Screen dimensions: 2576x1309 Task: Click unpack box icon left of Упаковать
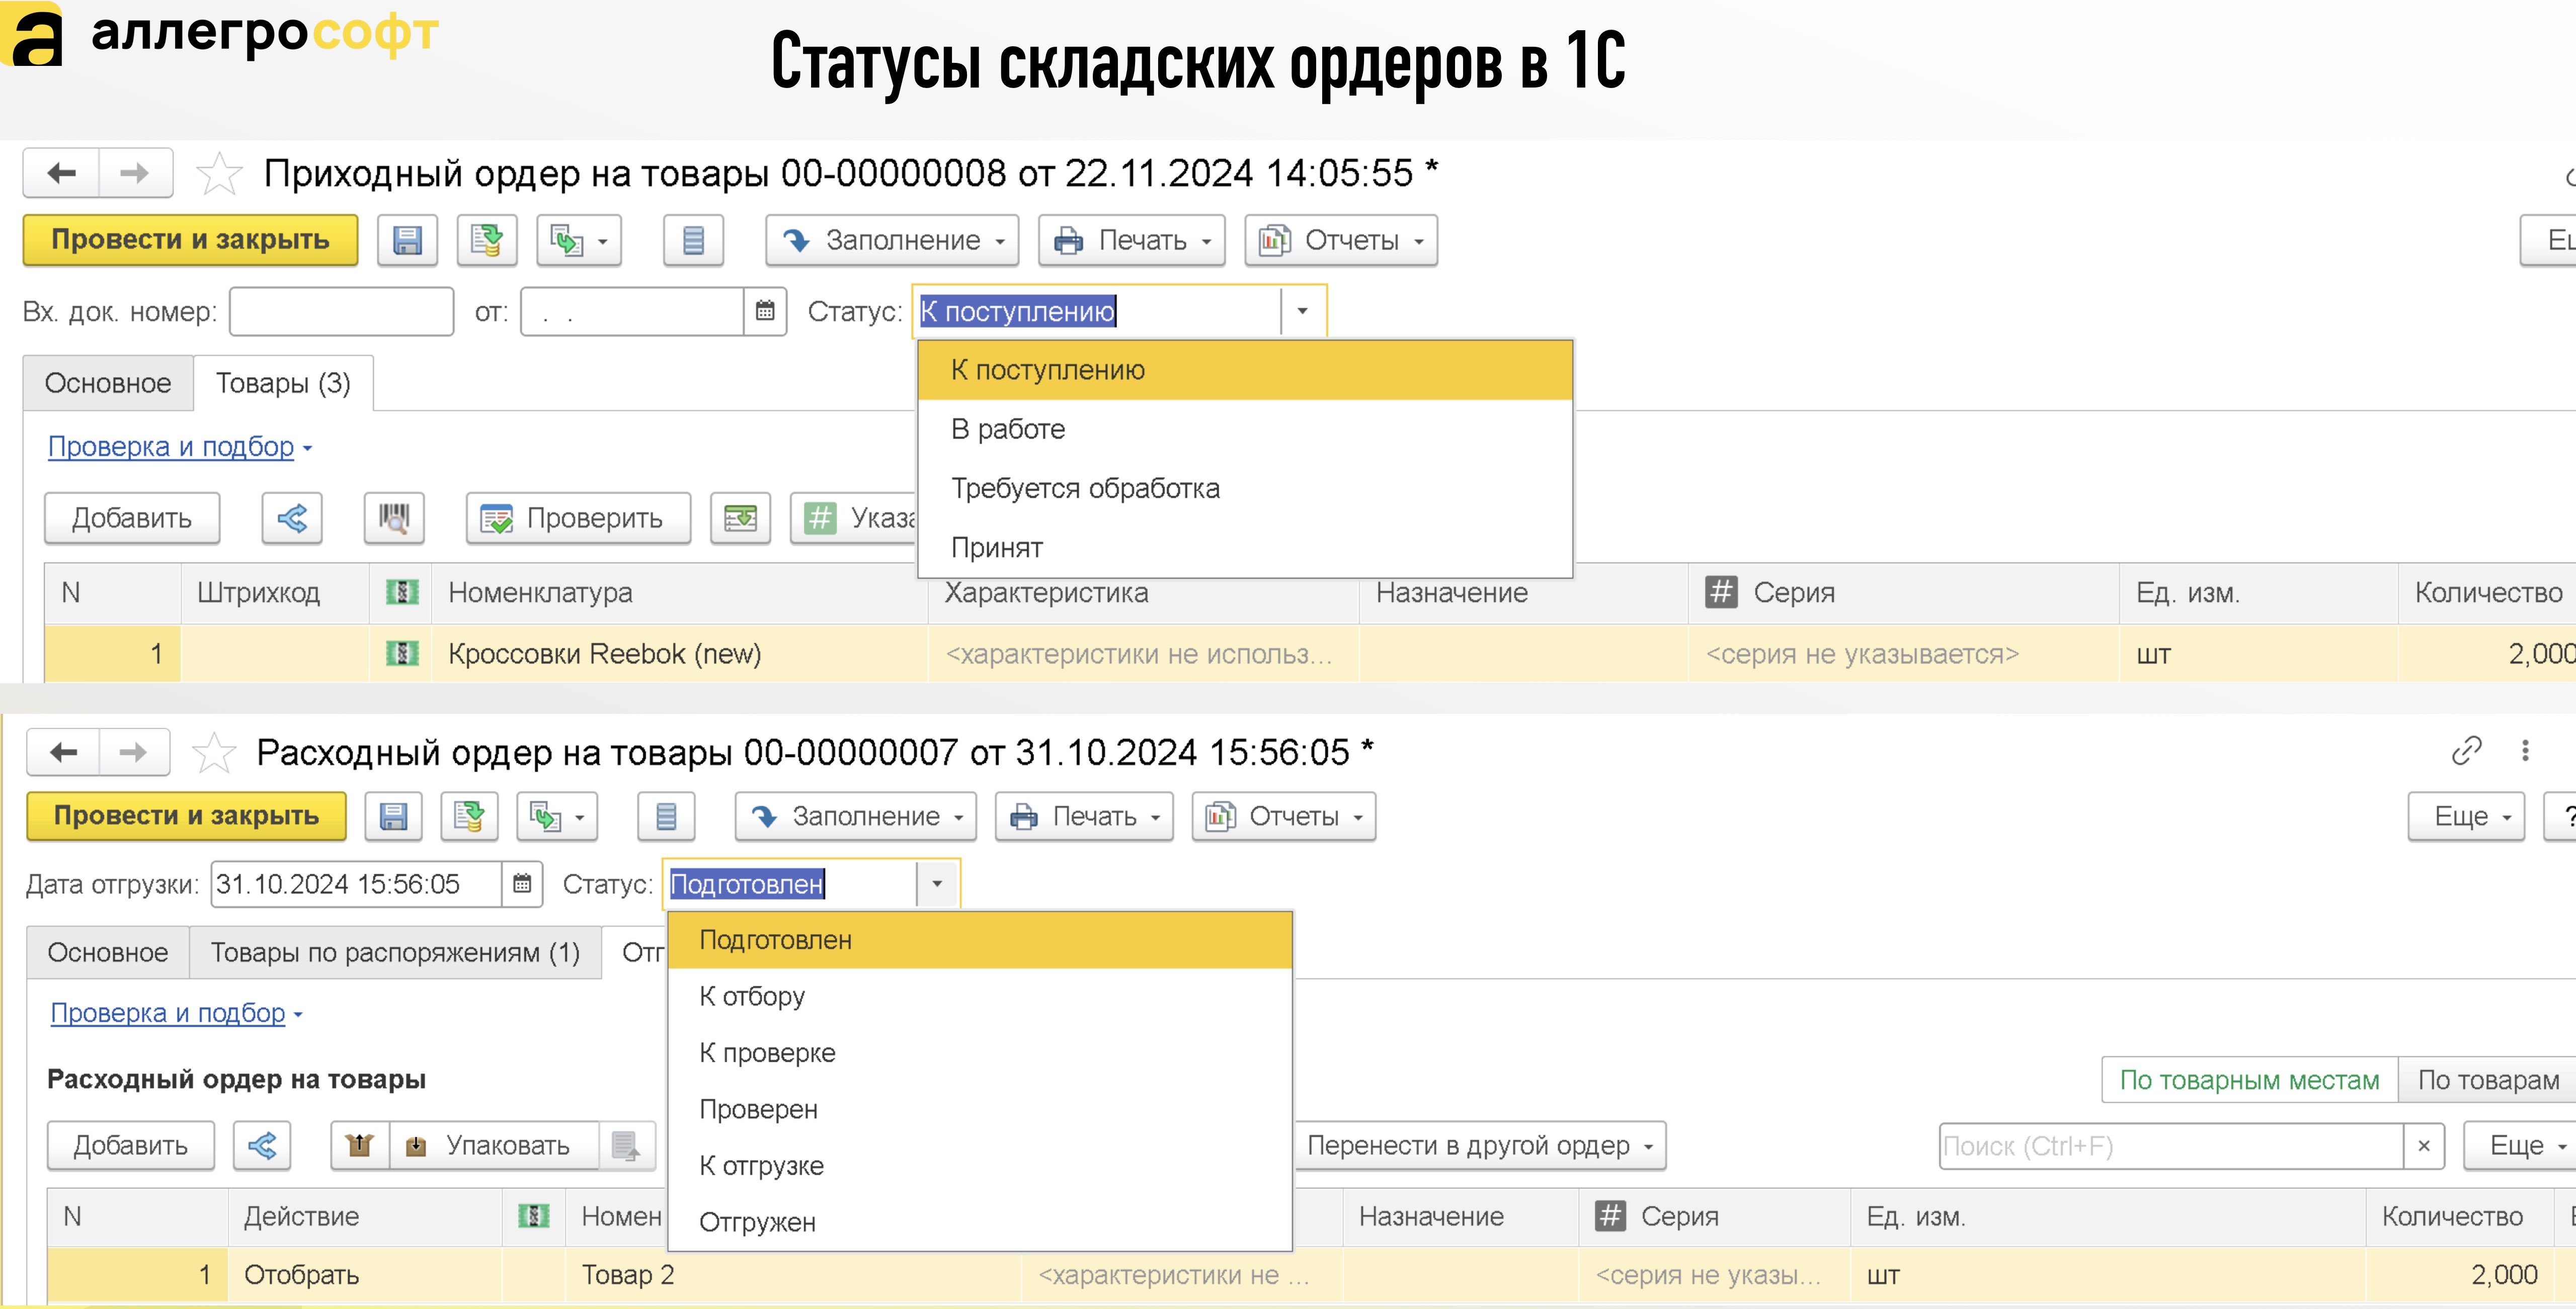360,1145
